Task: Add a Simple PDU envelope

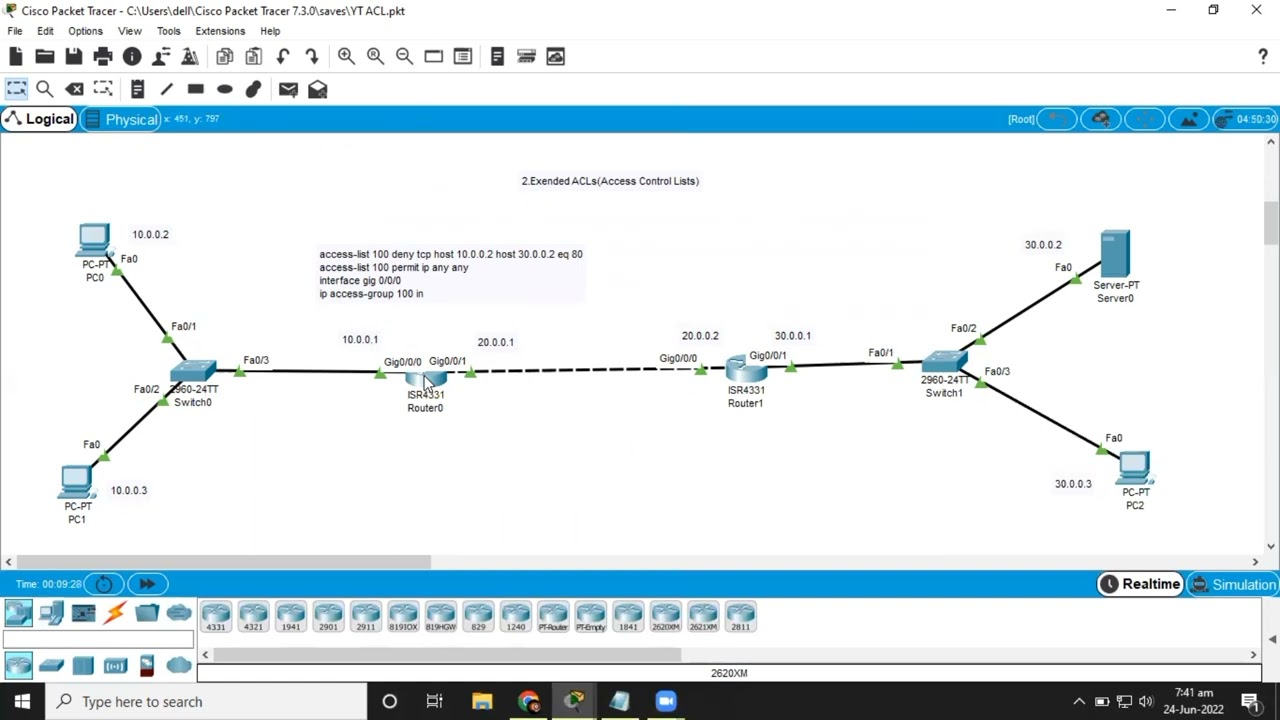Action: [x=288, y=90]
